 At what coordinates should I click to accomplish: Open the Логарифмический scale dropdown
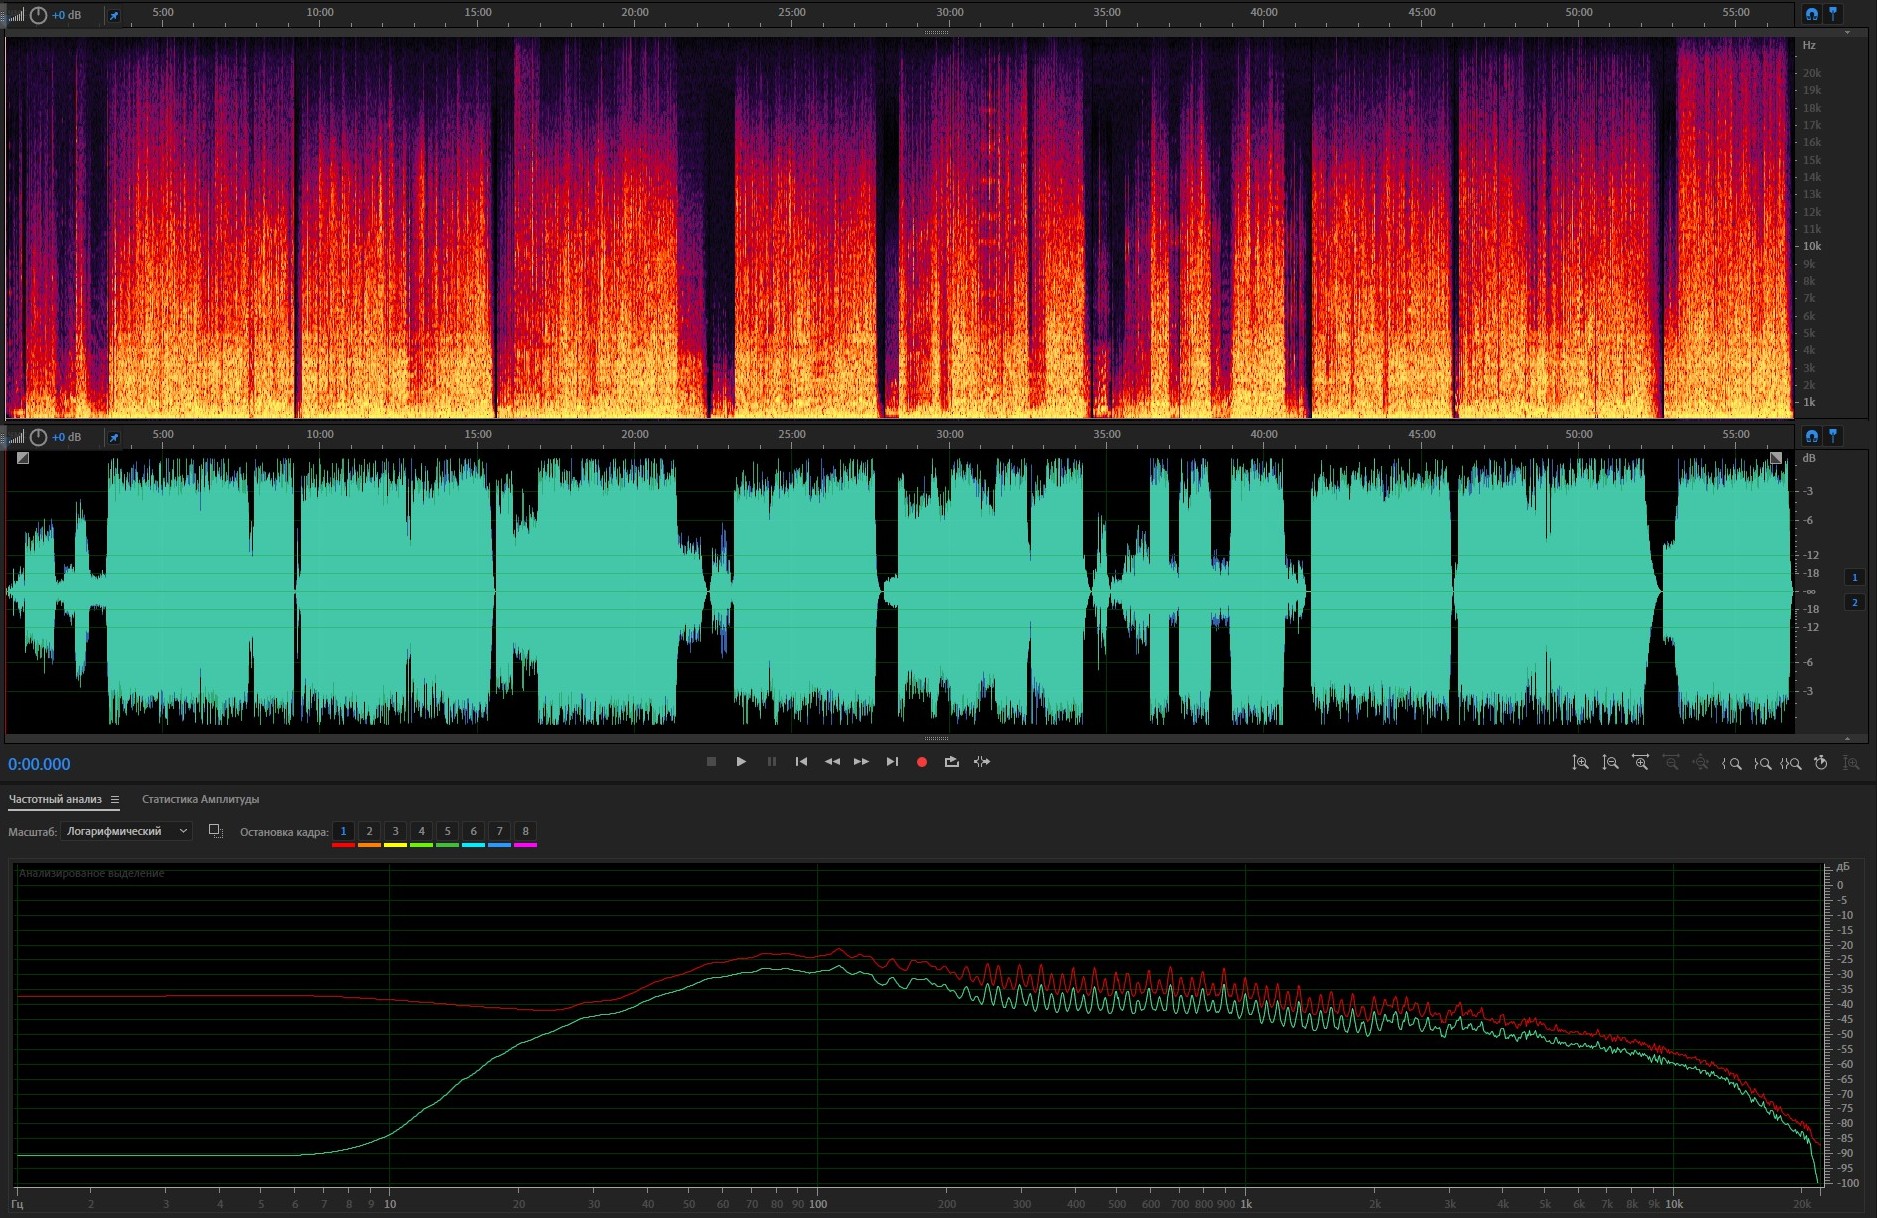[x=126, y=831]
